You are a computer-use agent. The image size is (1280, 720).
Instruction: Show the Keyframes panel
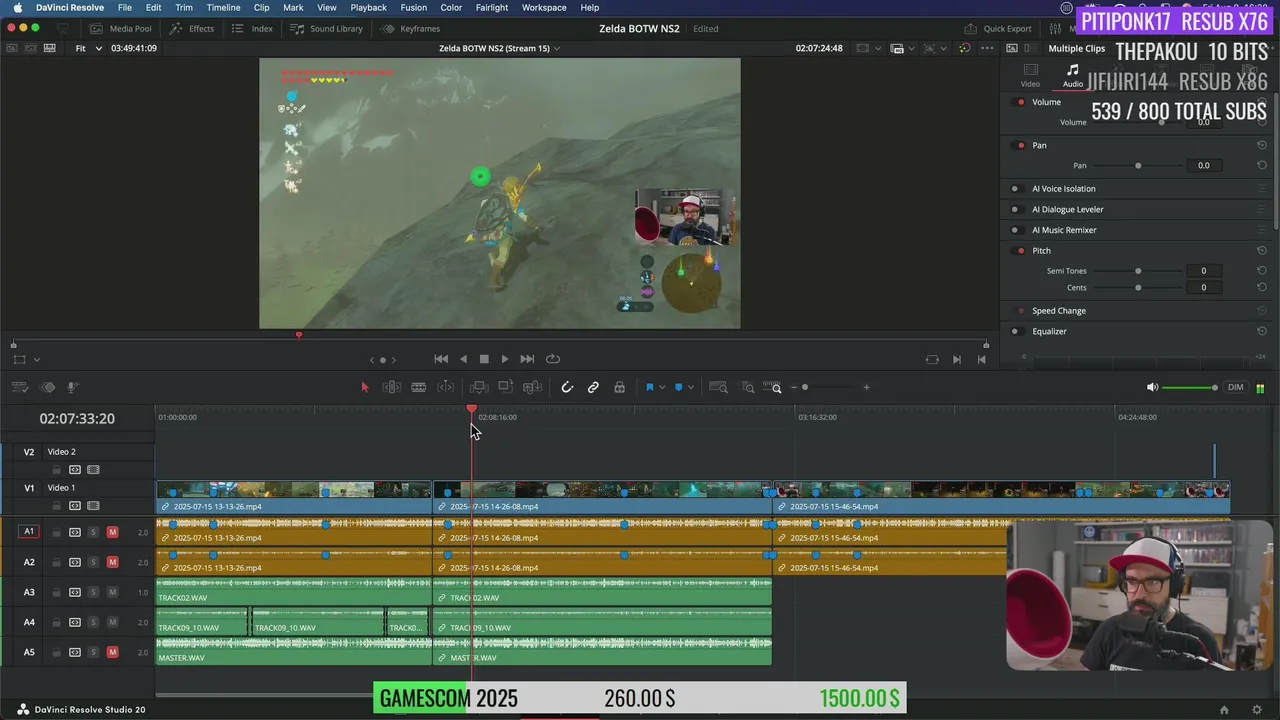[x=411, y=29]
